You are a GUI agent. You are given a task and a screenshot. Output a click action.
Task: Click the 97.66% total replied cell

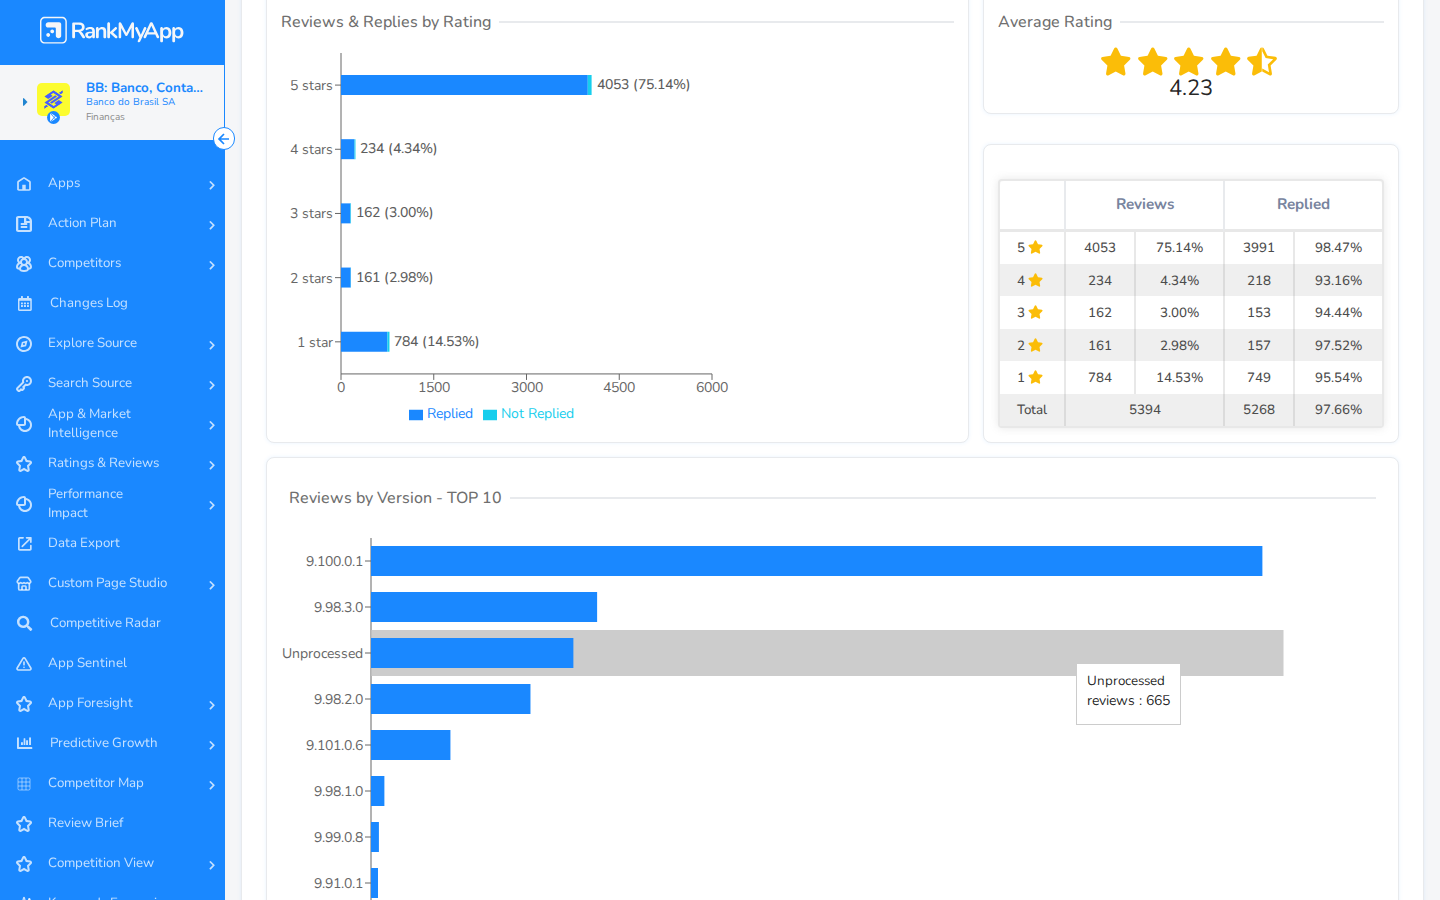coord(1338,410)
